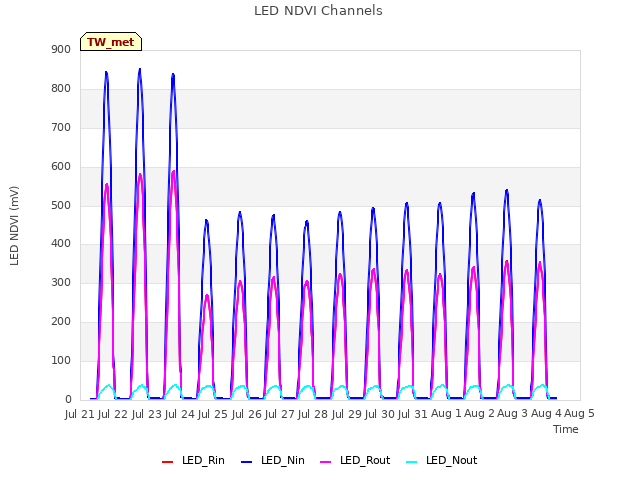Click the Jul 24 x-axis tick label
Image resolution: width=640 pixels, height=480 pixels.
pos(180,414)
